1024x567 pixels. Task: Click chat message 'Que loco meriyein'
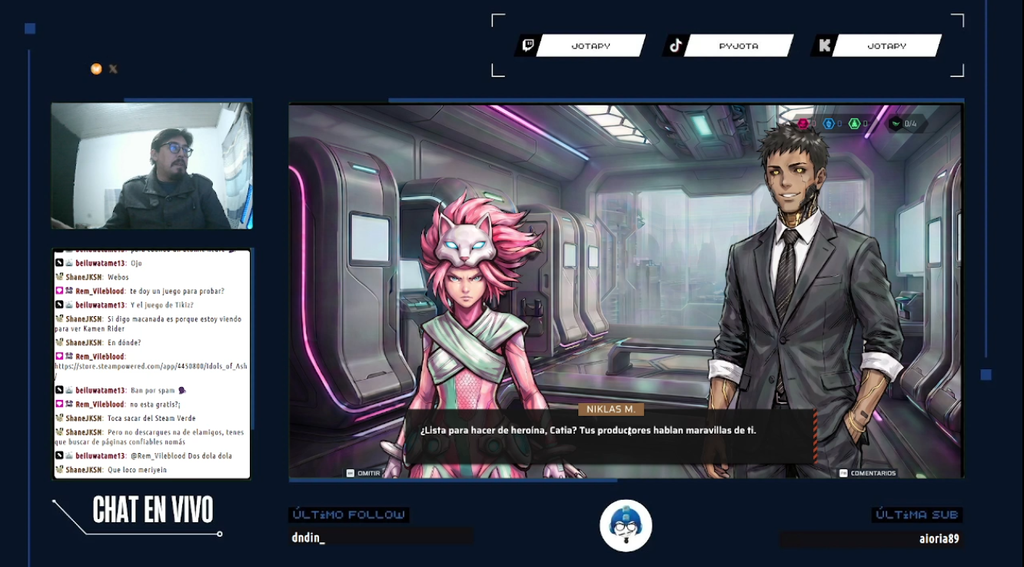pyautogui.click(x=137, y=470)
